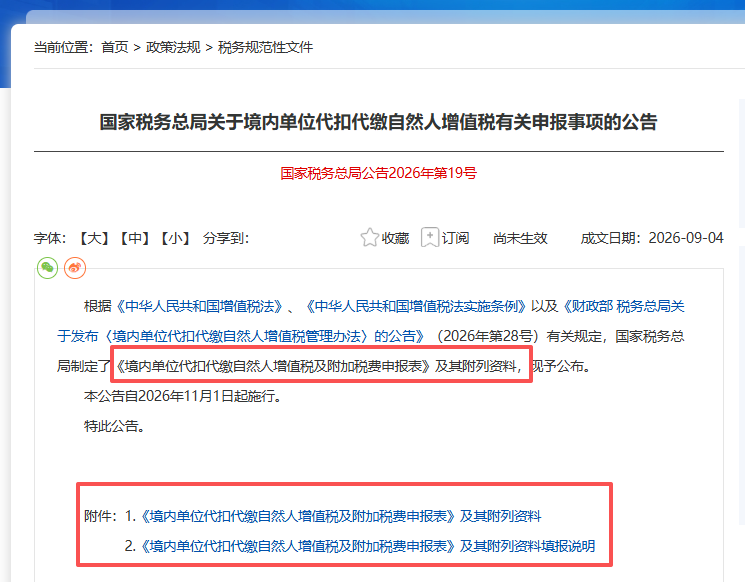Set font size to 大
Image resolution: width=745 pixels, height=582 pixels.
click(94, 238)
